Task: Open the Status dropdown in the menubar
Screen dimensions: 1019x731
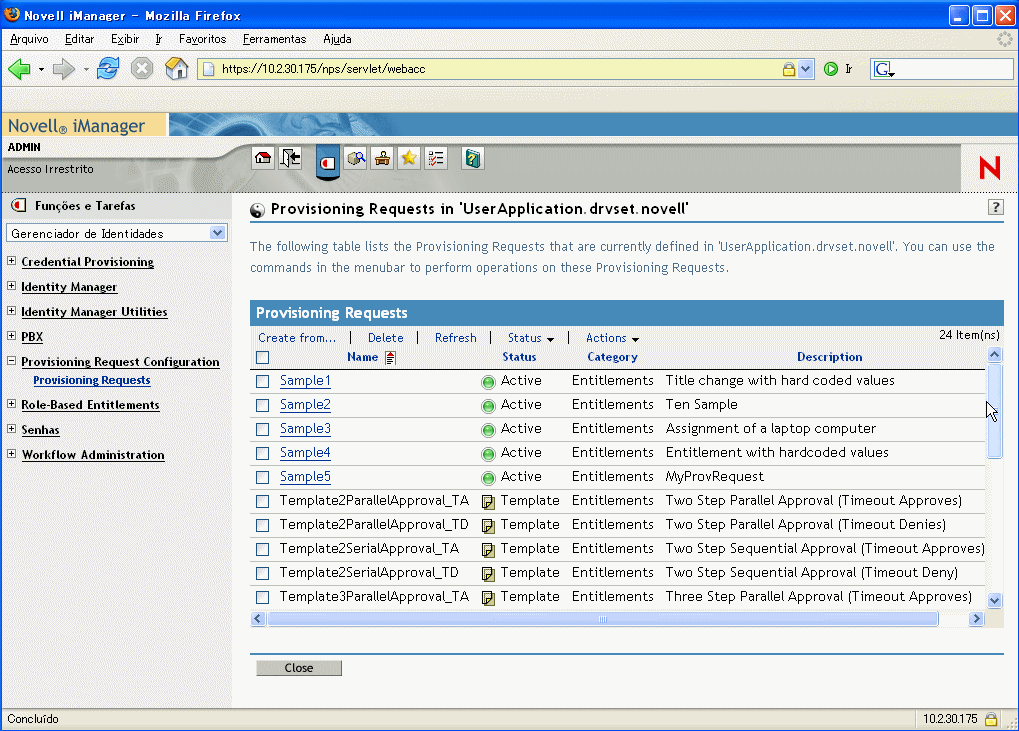Action: click(x=530, y=337)
